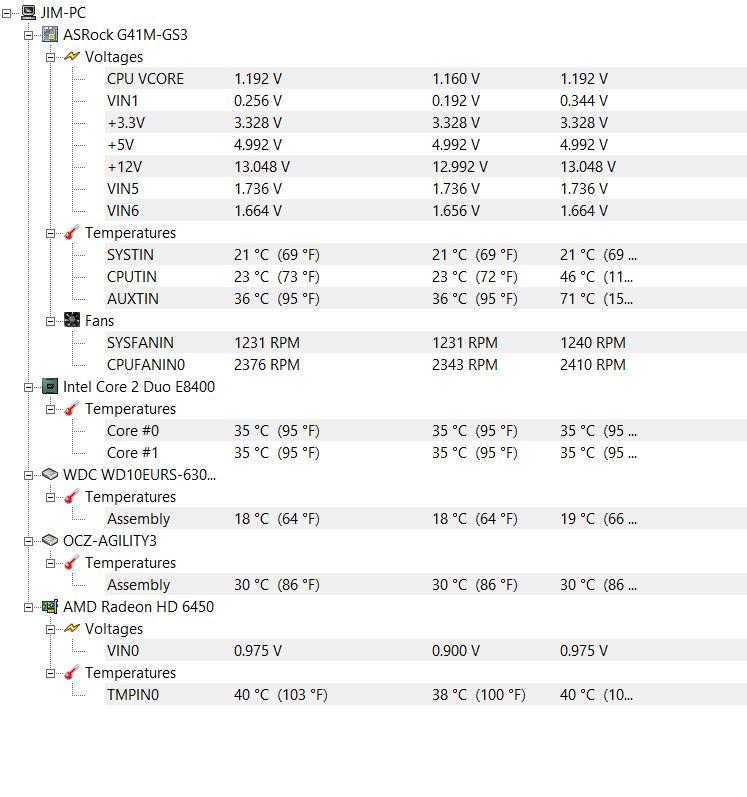Collapse the Intel Core 2 Duo E8400 node

[x=28, y=387]
